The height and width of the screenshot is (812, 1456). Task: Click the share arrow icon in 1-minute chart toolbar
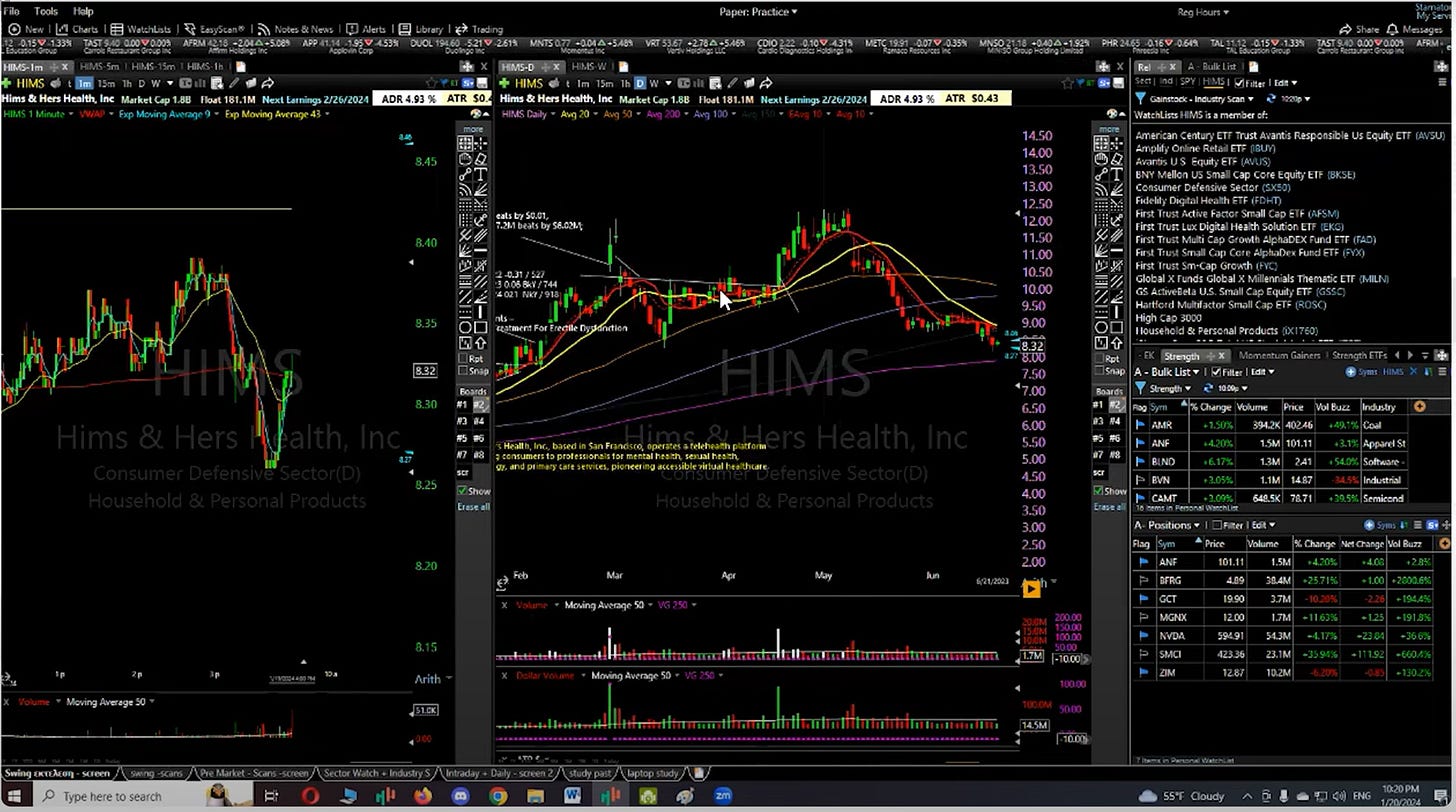point(267,83)
